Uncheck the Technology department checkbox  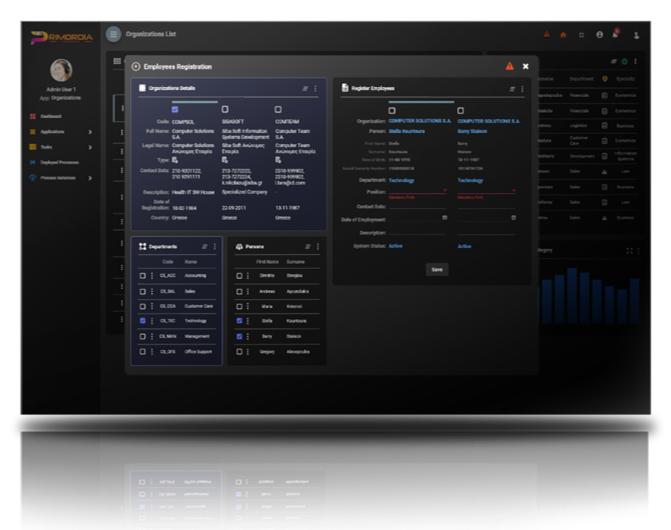coord(143,321)
